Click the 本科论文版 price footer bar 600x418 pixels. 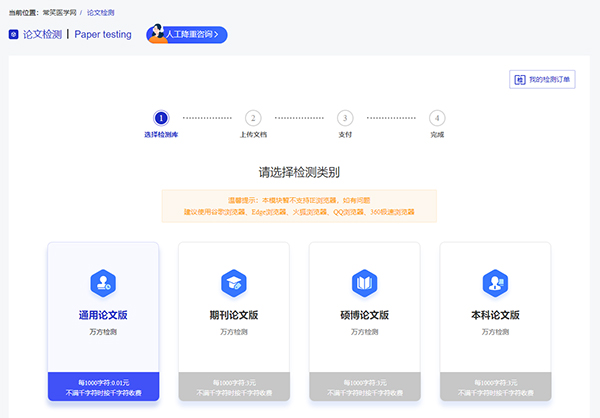(x=496, y=388)
